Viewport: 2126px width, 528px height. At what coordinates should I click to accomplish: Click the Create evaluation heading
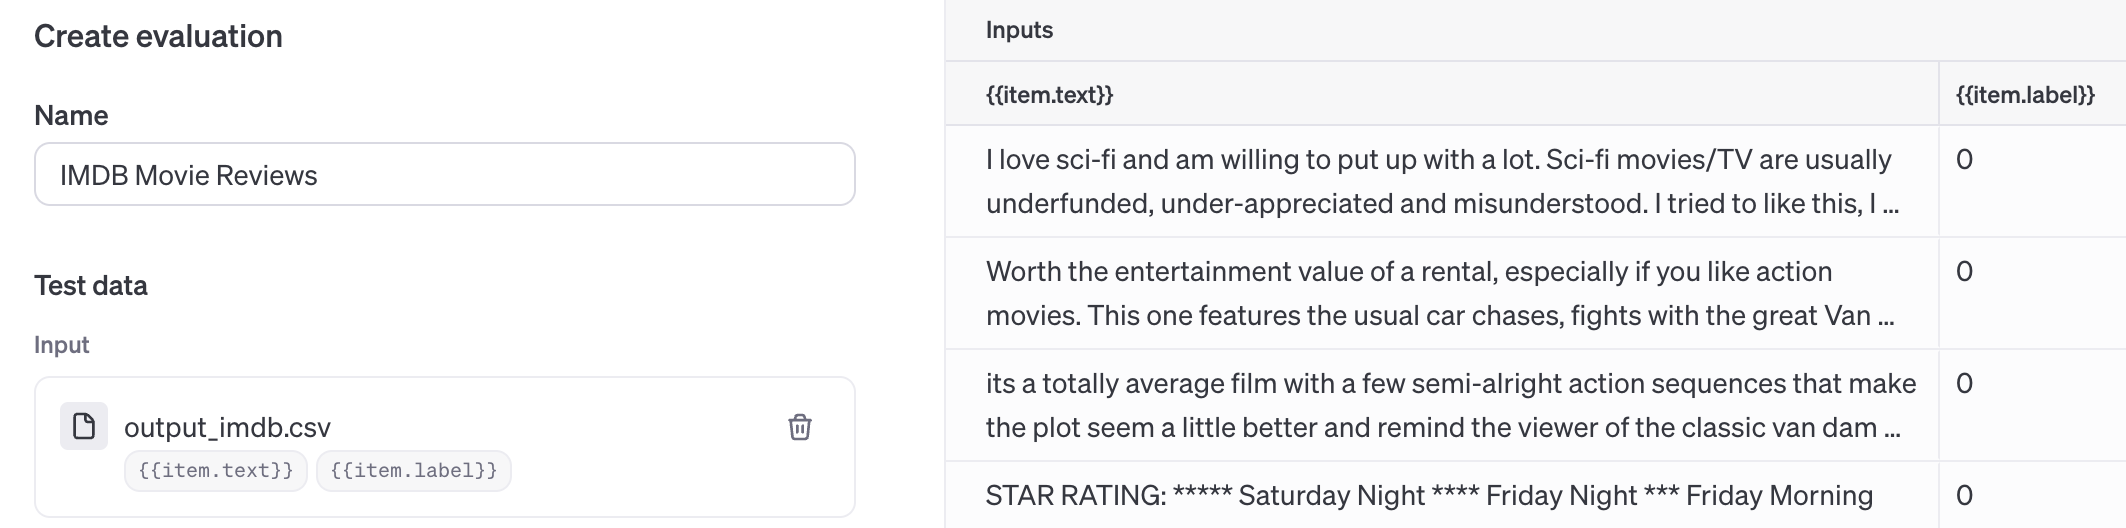[158, 37]
